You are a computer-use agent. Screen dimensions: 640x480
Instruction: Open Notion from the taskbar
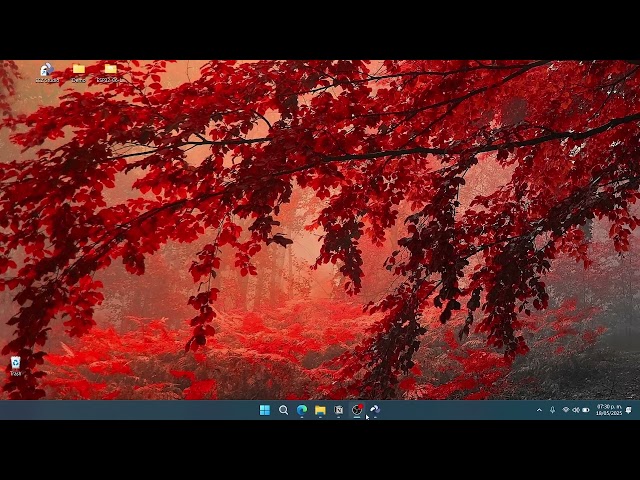(338, 410)
